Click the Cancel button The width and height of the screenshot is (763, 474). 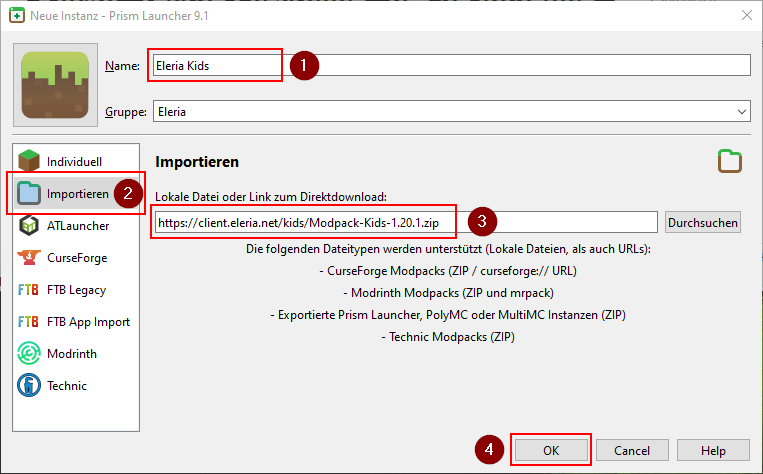[x=632, y=451]
